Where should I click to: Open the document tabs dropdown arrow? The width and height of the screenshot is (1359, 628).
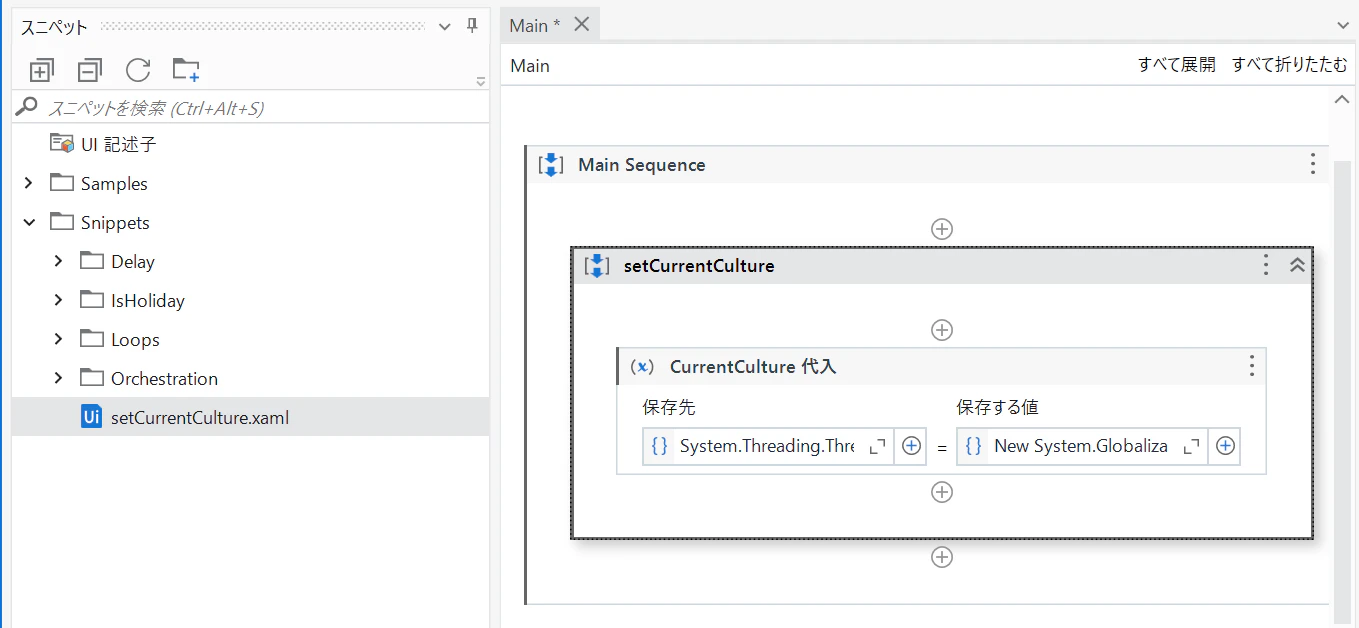(1342, 25)
